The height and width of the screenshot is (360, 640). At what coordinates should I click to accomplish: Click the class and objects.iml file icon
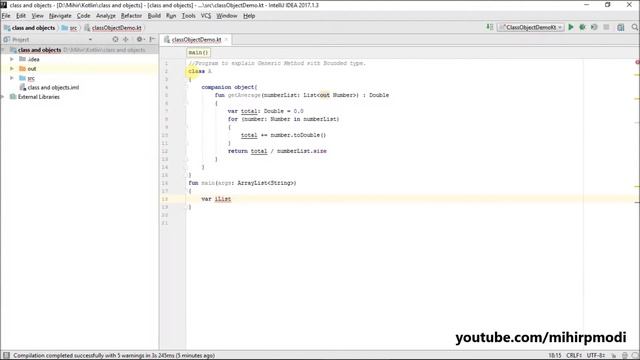[x=22, y=87]
